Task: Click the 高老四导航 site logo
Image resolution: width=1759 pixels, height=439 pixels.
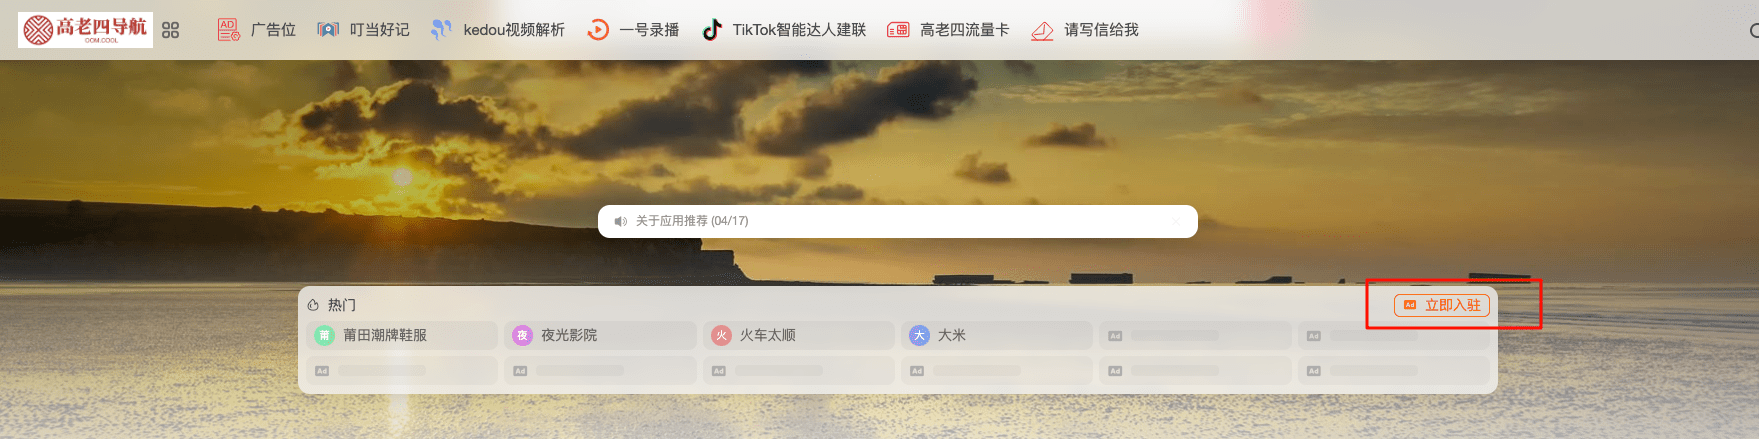Action: click(x=85, y=30)
